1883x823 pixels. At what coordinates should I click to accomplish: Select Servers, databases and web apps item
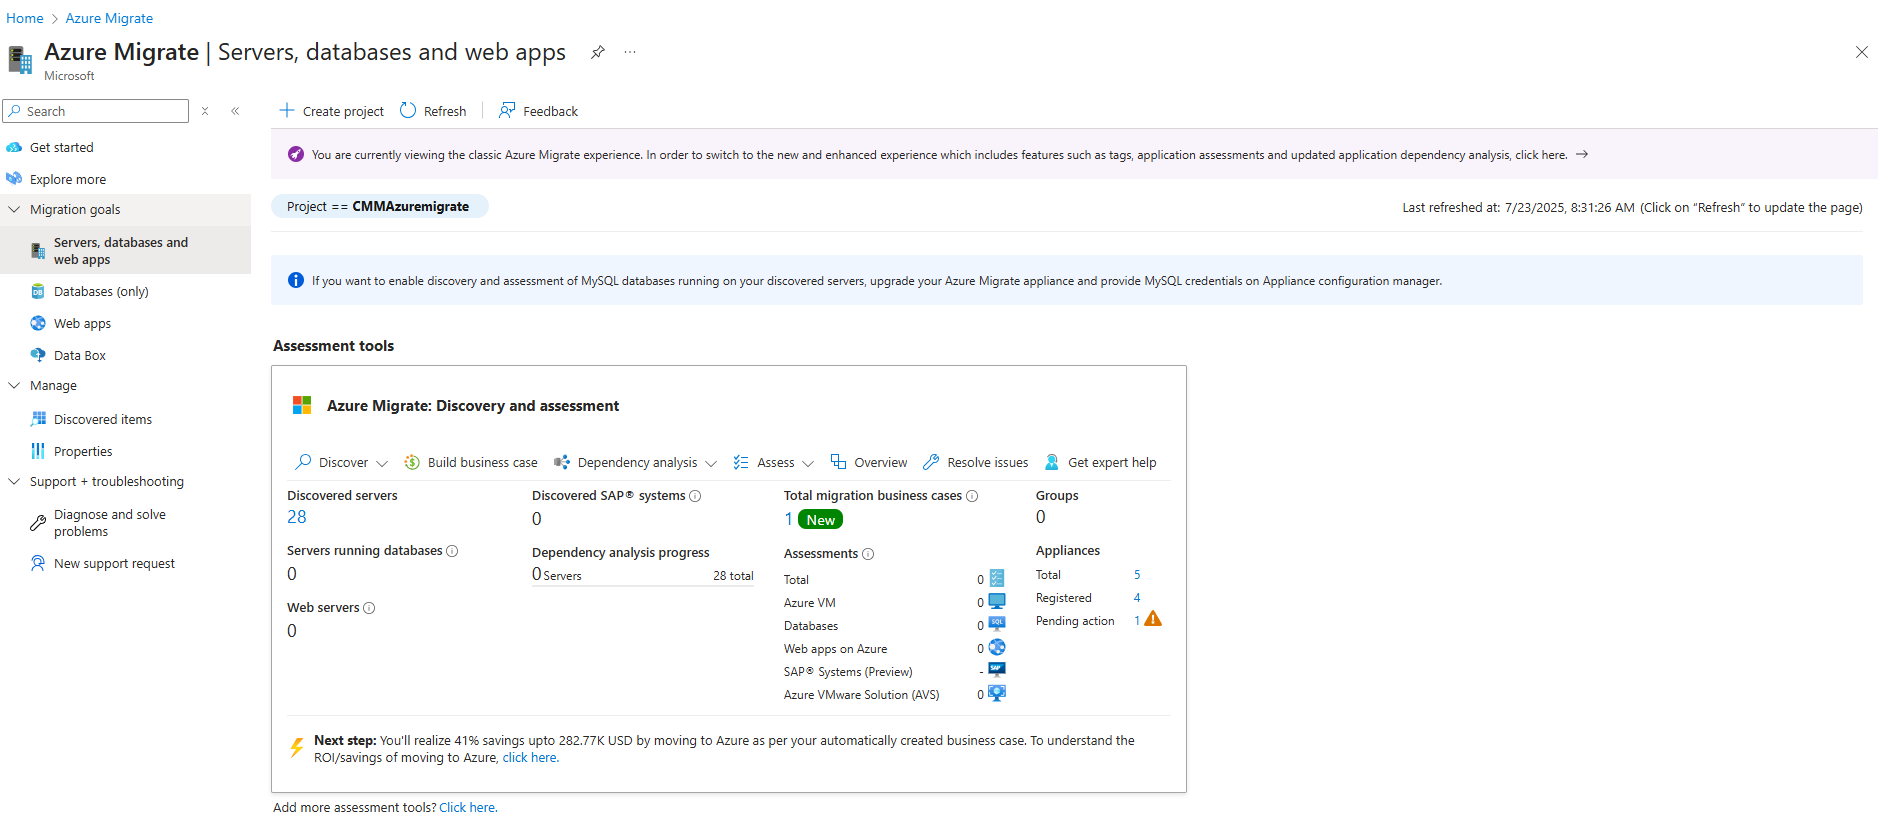point(125,250)
